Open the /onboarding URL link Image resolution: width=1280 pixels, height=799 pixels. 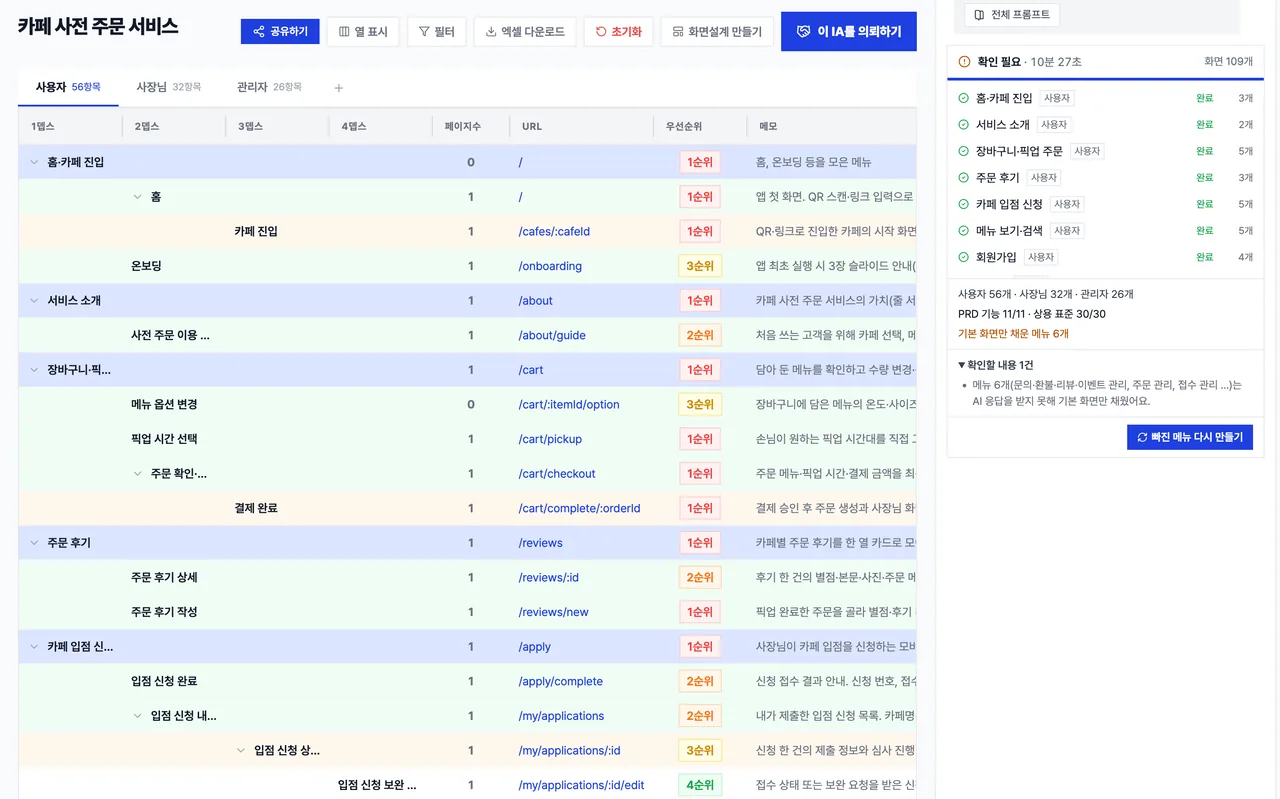[550, 266]
